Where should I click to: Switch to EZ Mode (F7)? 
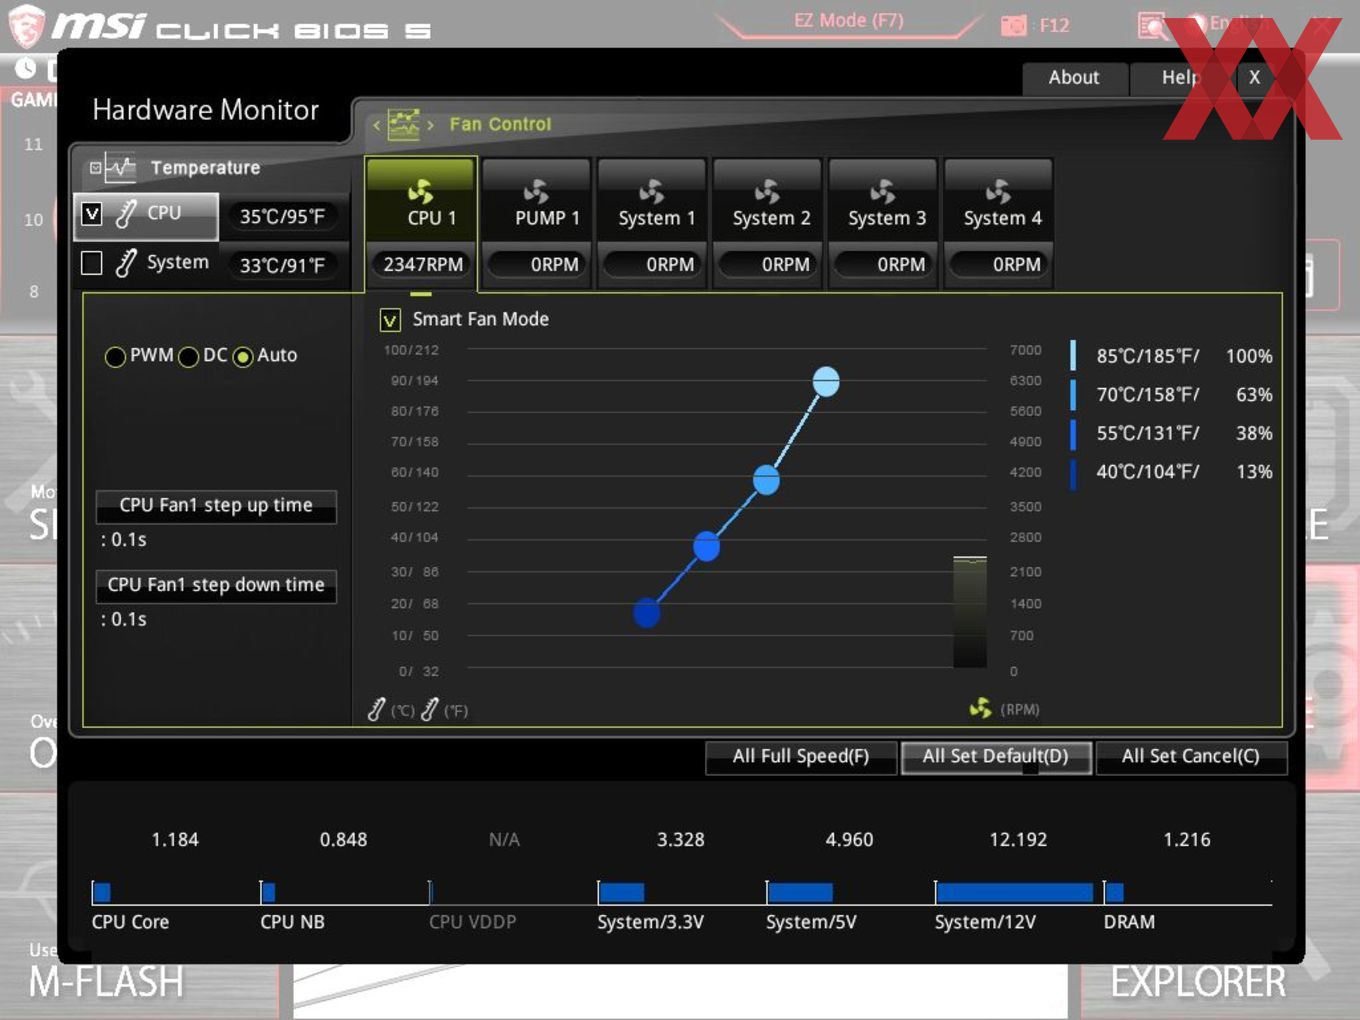click(849, 21)
